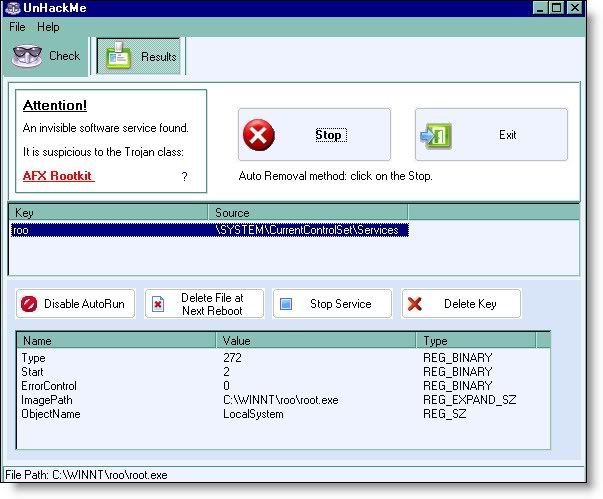Open the Help menu
Viewport: 603px width, 499px height.
[x=48, y=27]
